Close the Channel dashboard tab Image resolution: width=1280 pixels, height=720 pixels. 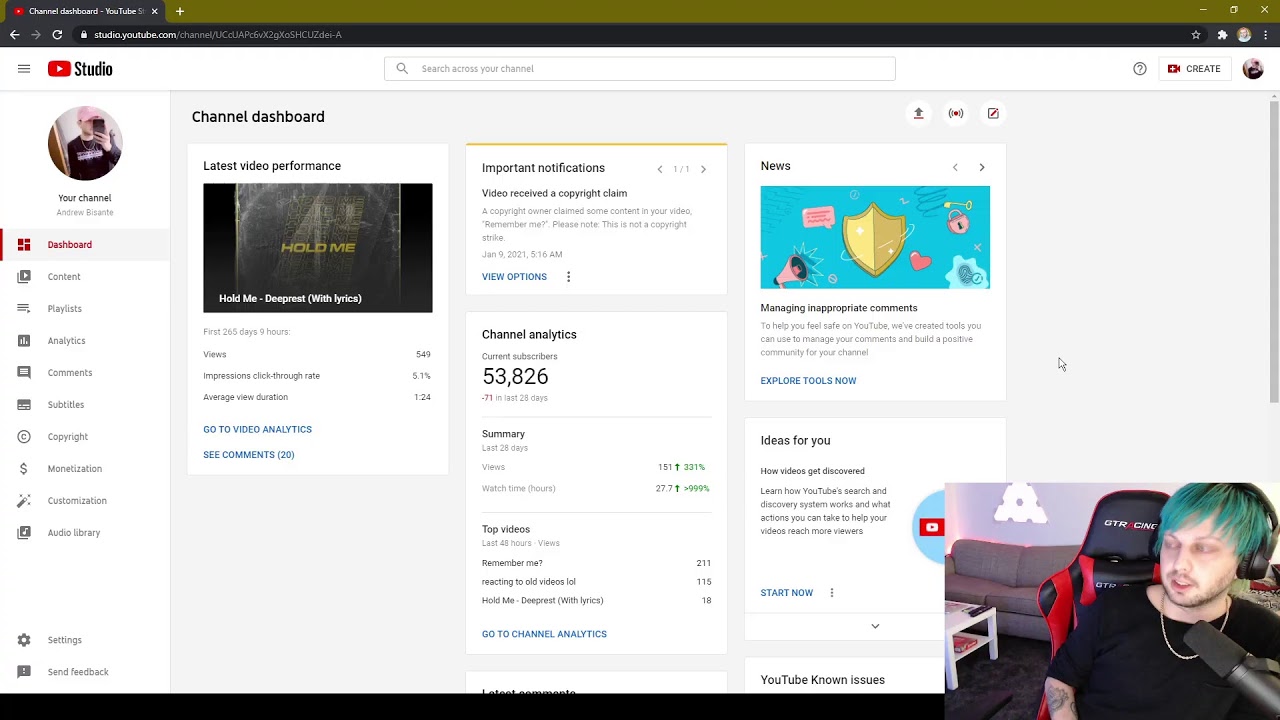(154, 11)
